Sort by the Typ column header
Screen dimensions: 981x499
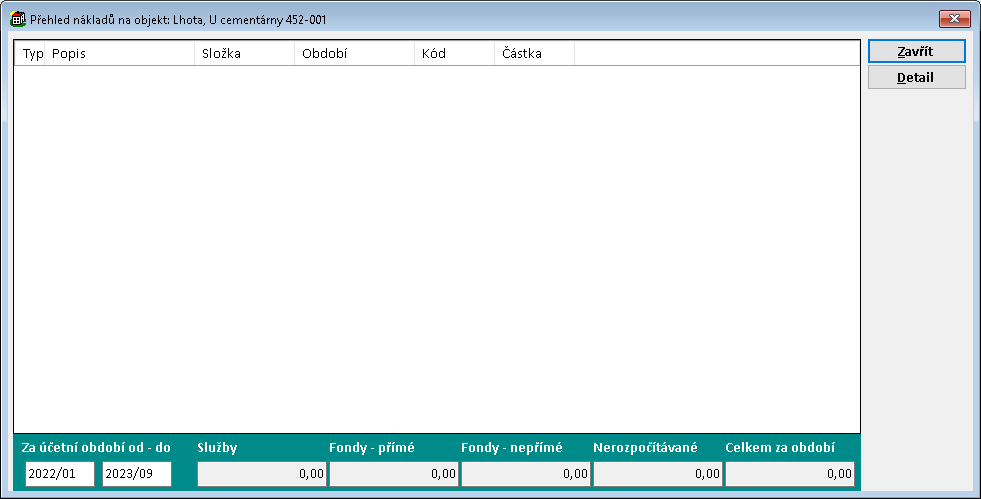point(32,53)
